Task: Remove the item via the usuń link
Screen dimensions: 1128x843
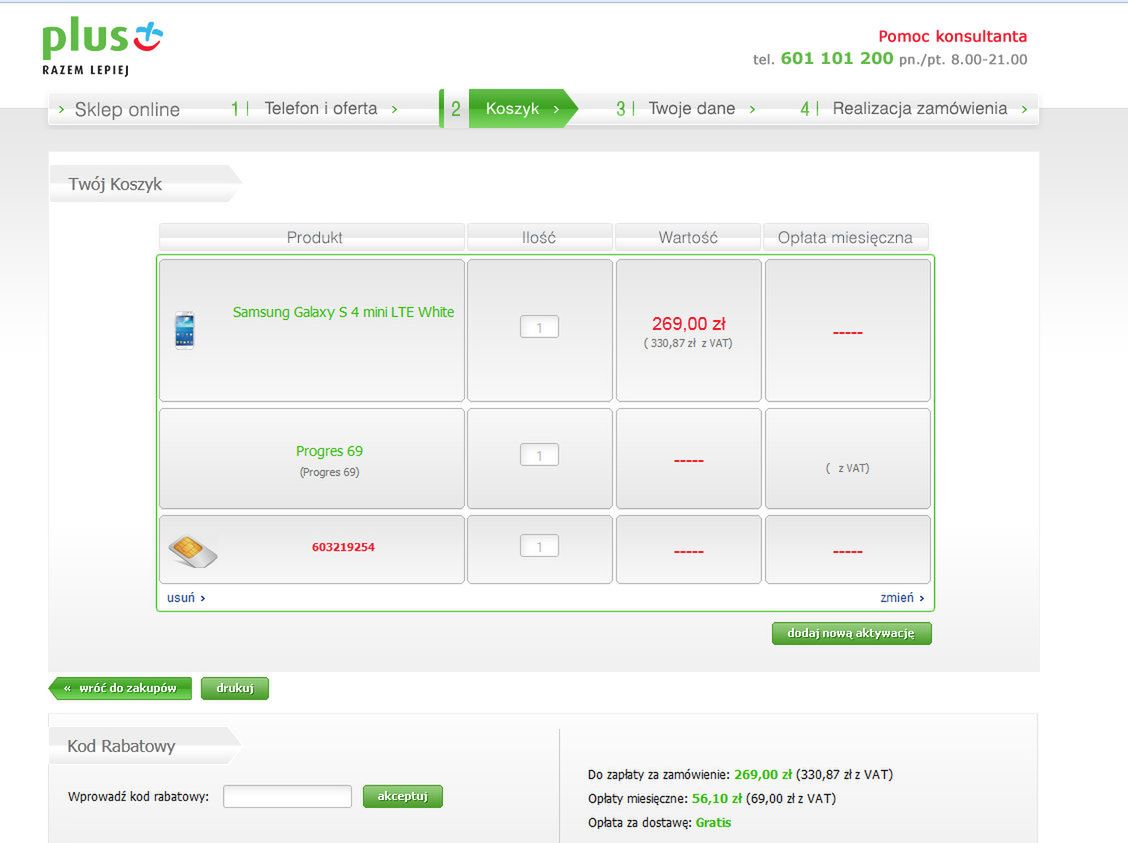Action: (x=186, y=598)
